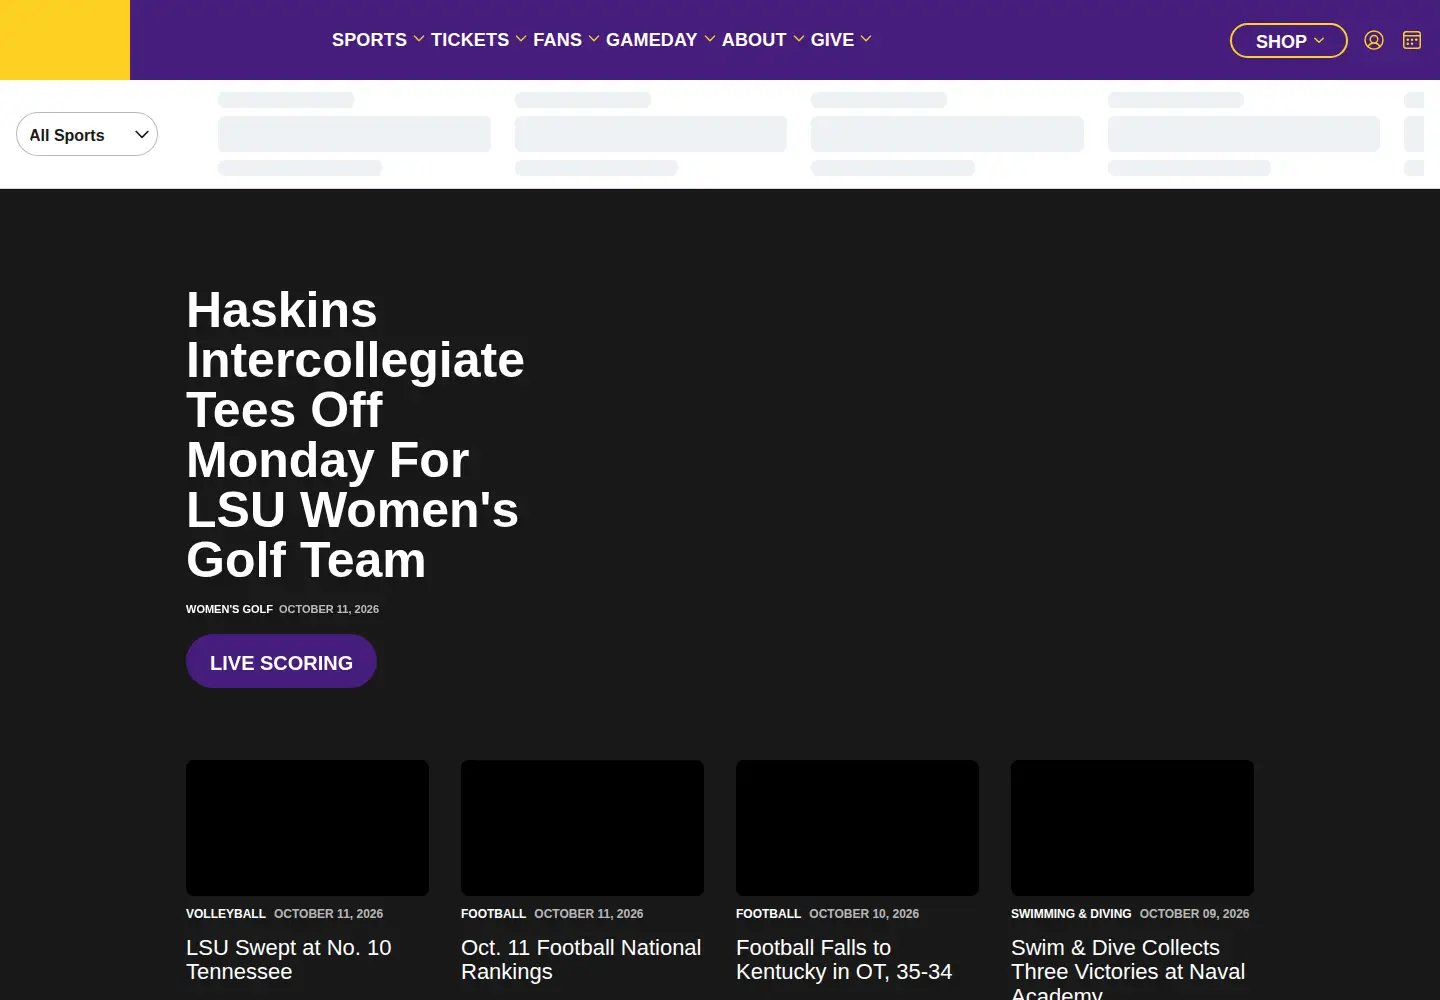Open Swim & Dive Collects Three Victories story
The height and width of the screenshot is (1000, 1440).
click(x=1128, y=968)
